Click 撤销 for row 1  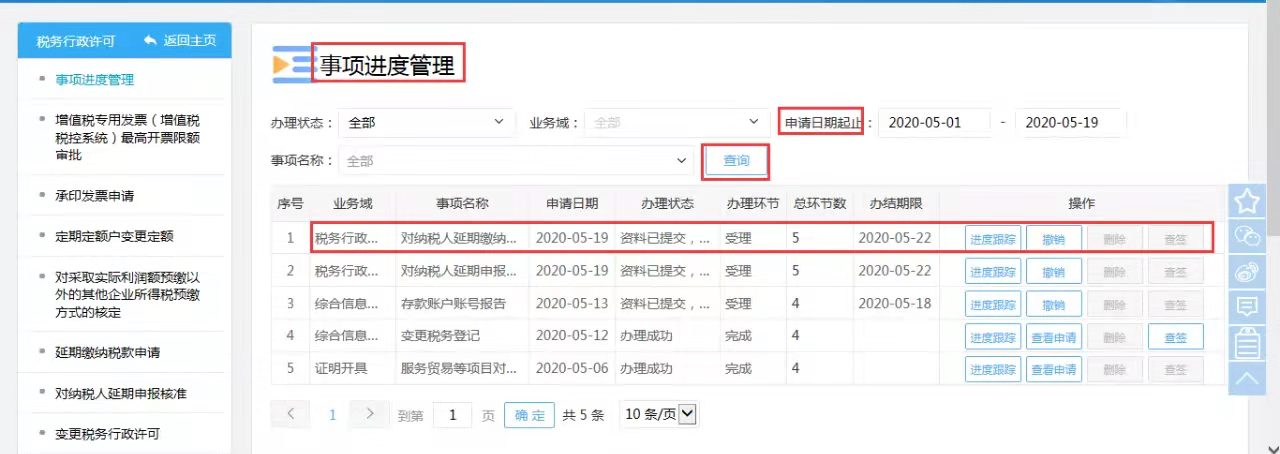pyautogui.click(x=1054, y=239)
